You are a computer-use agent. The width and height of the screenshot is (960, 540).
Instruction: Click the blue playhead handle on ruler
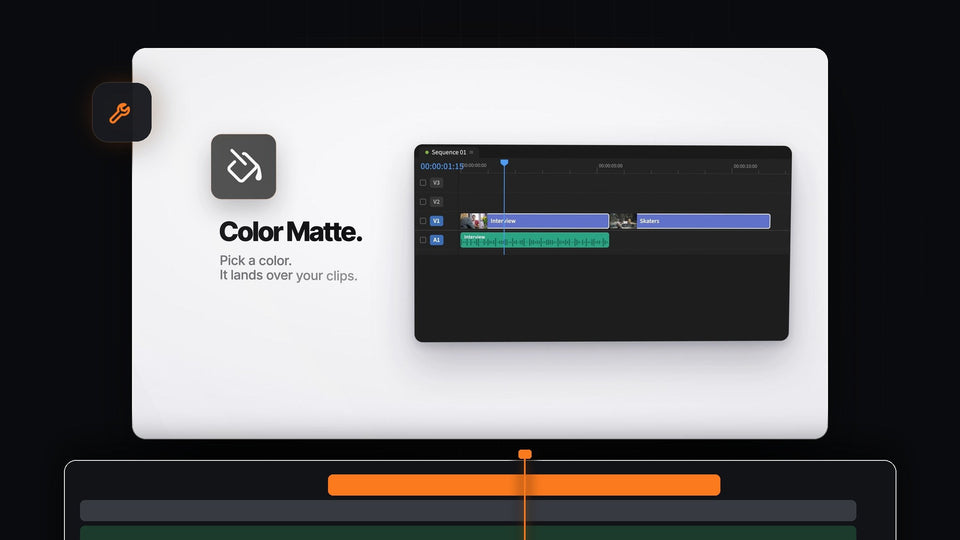(x=504, y=162)
